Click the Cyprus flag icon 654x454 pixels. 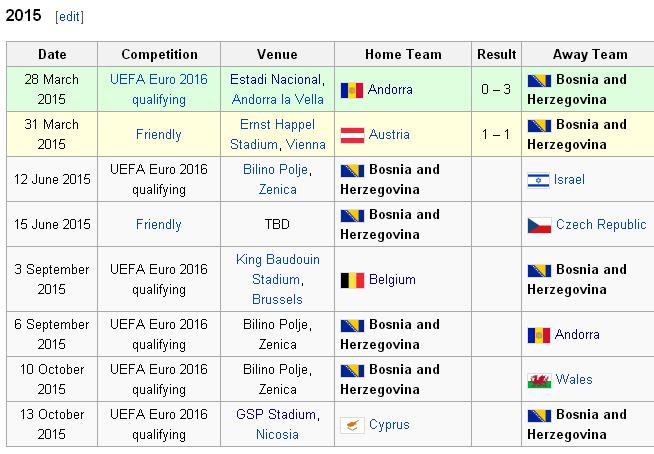pos(352,425)
